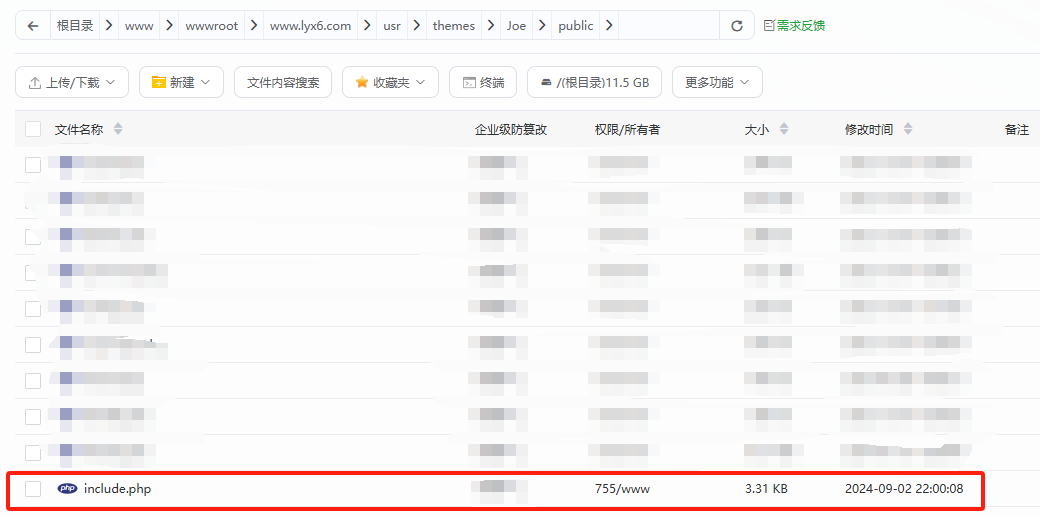Open the 需求反馈 feedback link

point(794,26)
